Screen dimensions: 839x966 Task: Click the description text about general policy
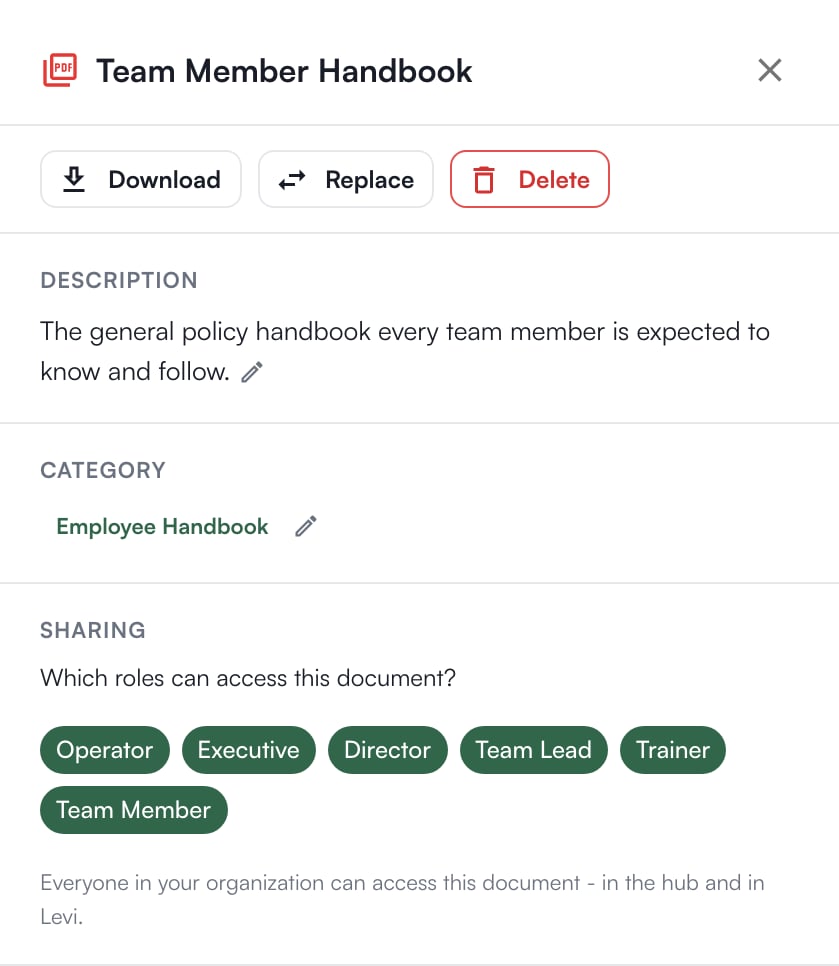coord(405,351)
